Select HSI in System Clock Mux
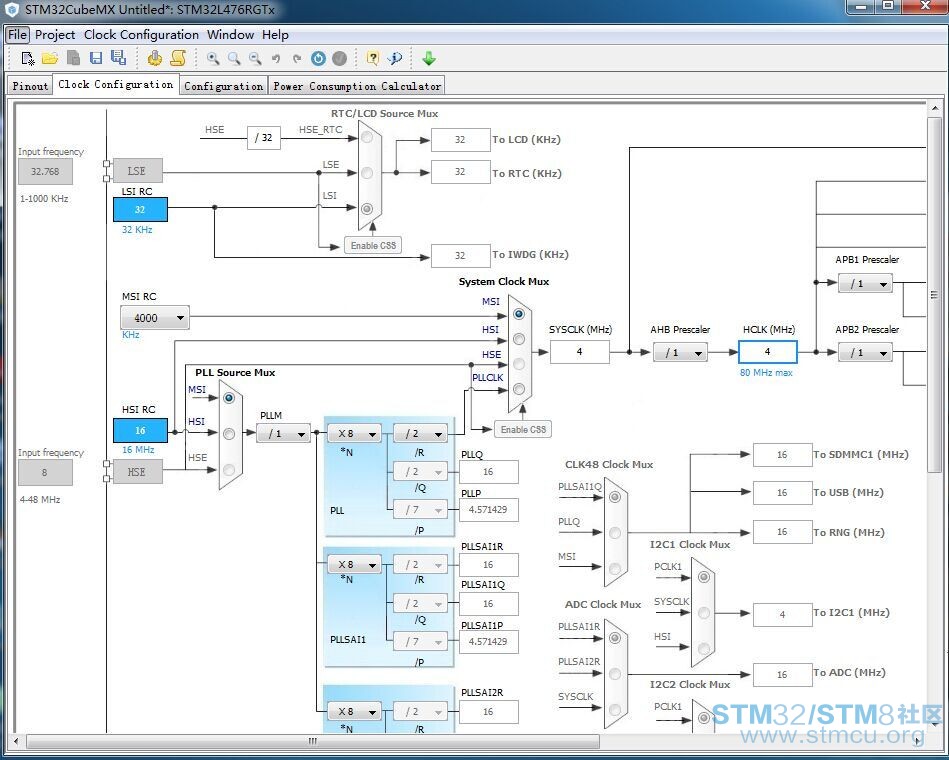The image size is (949, 760). click(x=519, y=339)
